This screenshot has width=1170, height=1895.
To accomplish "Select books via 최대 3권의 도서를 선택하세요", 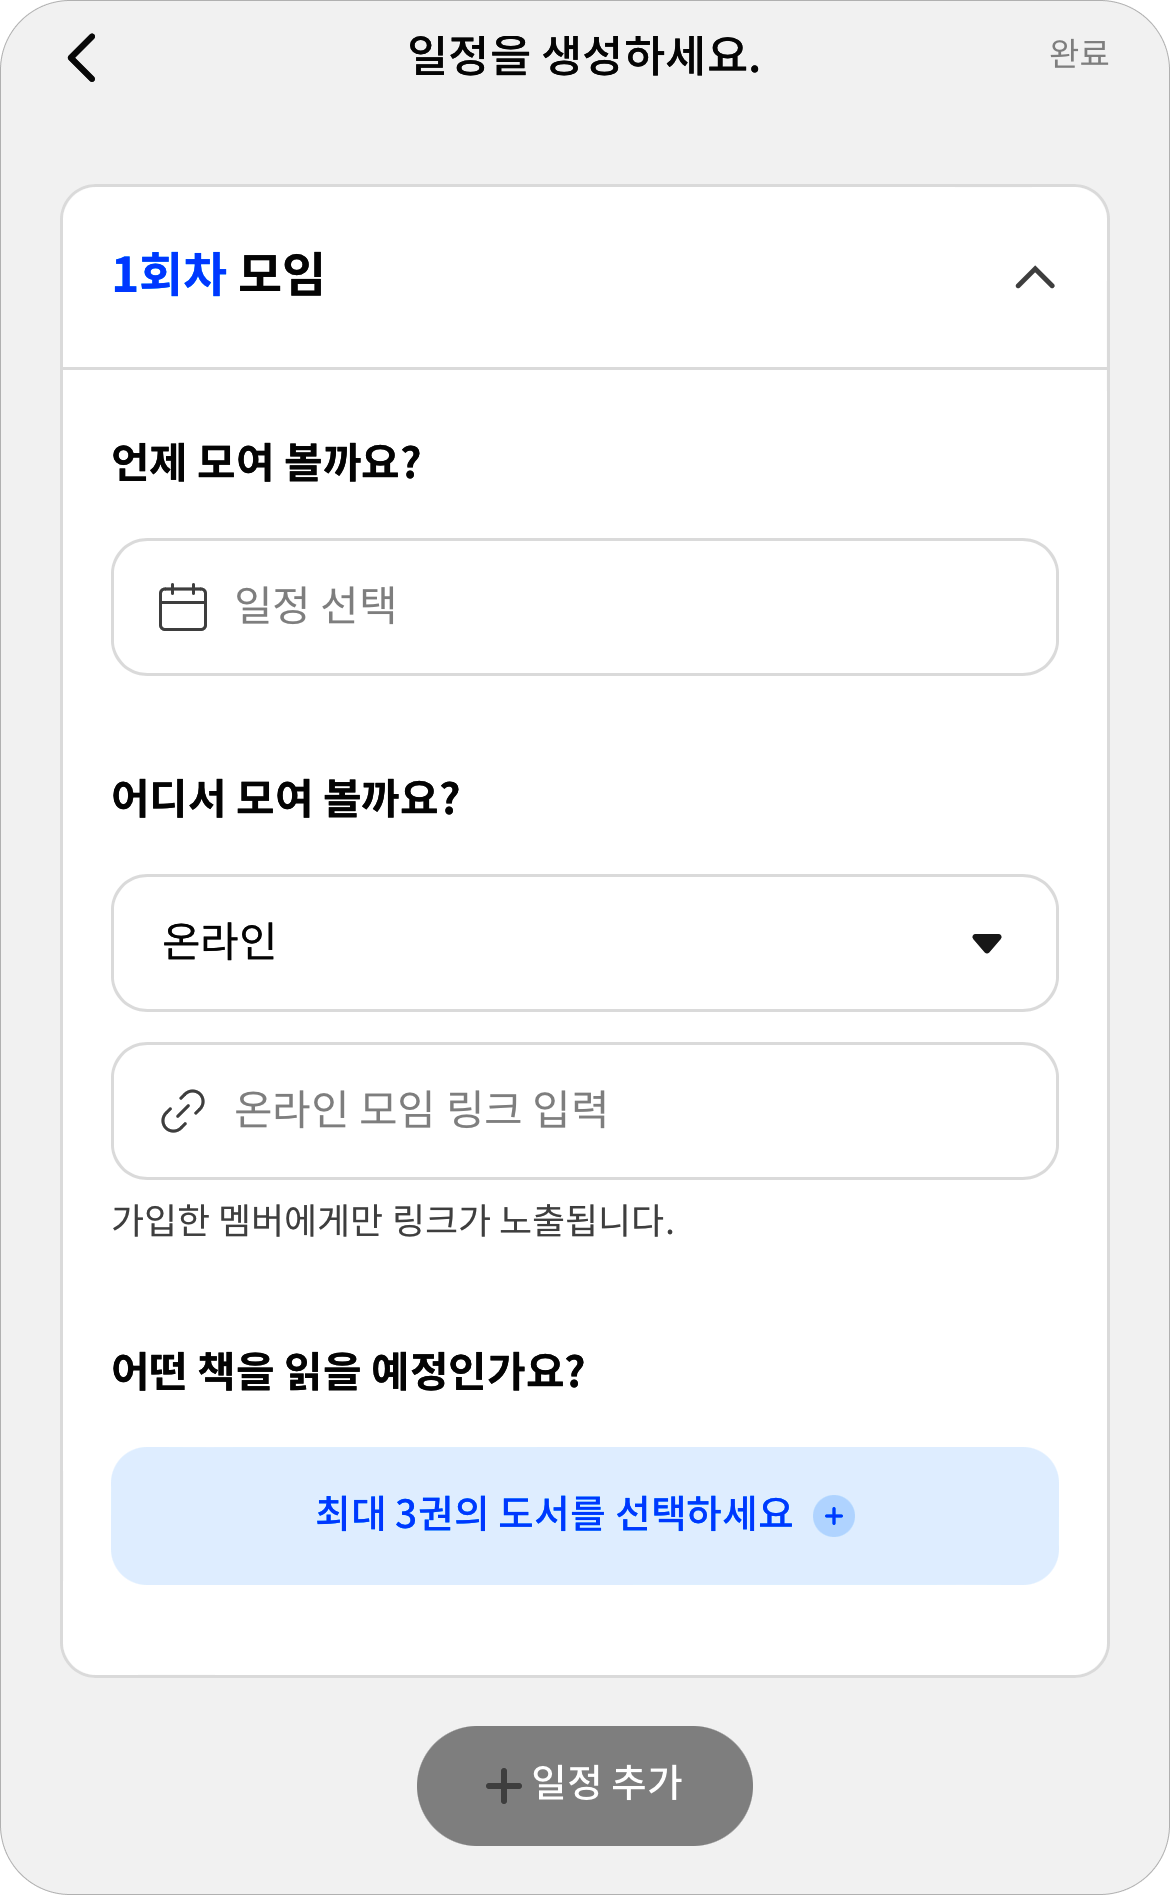I will [x=585, y=1516].
